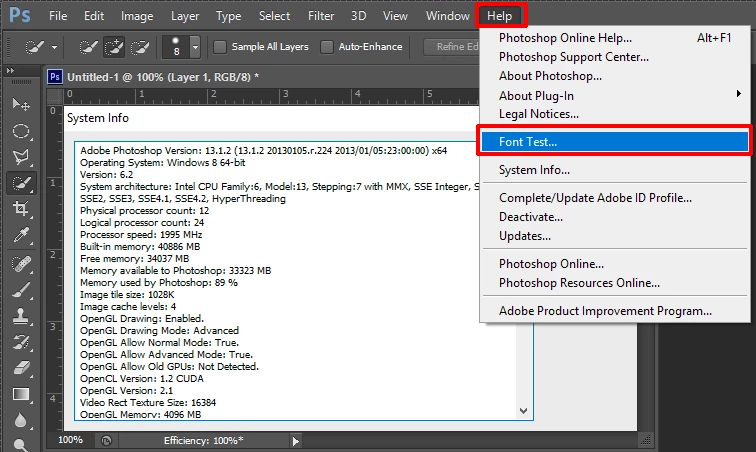Select the Elliptical Marquee tool

(21, 131)
